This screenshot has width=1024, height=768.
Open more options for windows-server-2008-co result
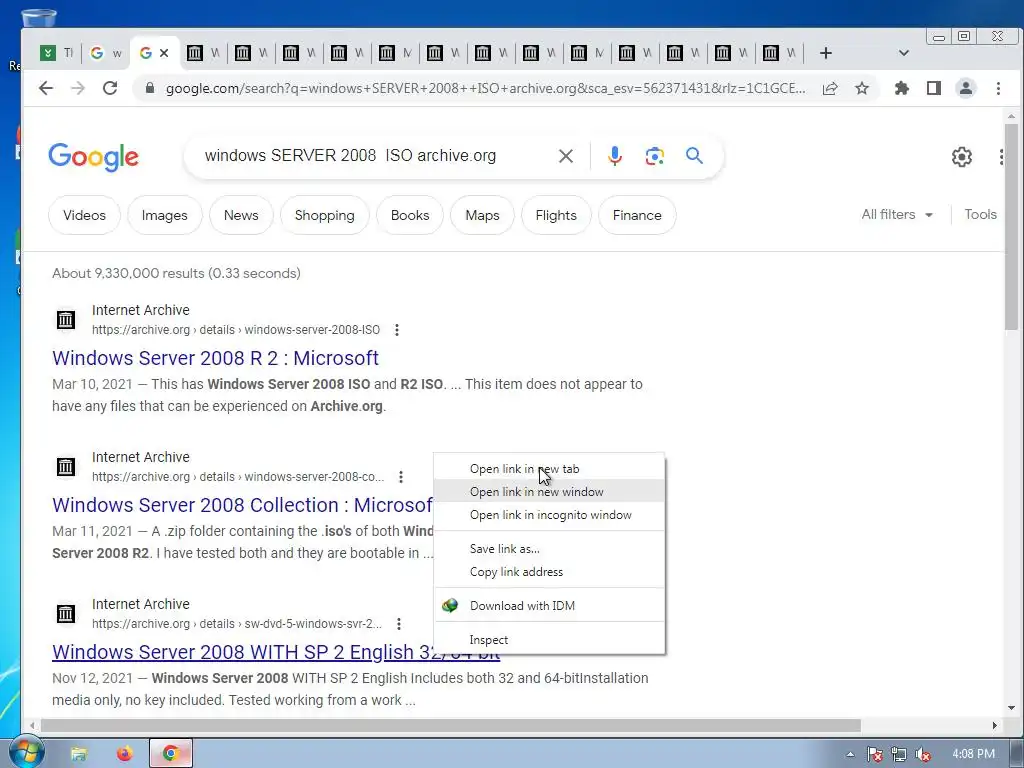401,477
